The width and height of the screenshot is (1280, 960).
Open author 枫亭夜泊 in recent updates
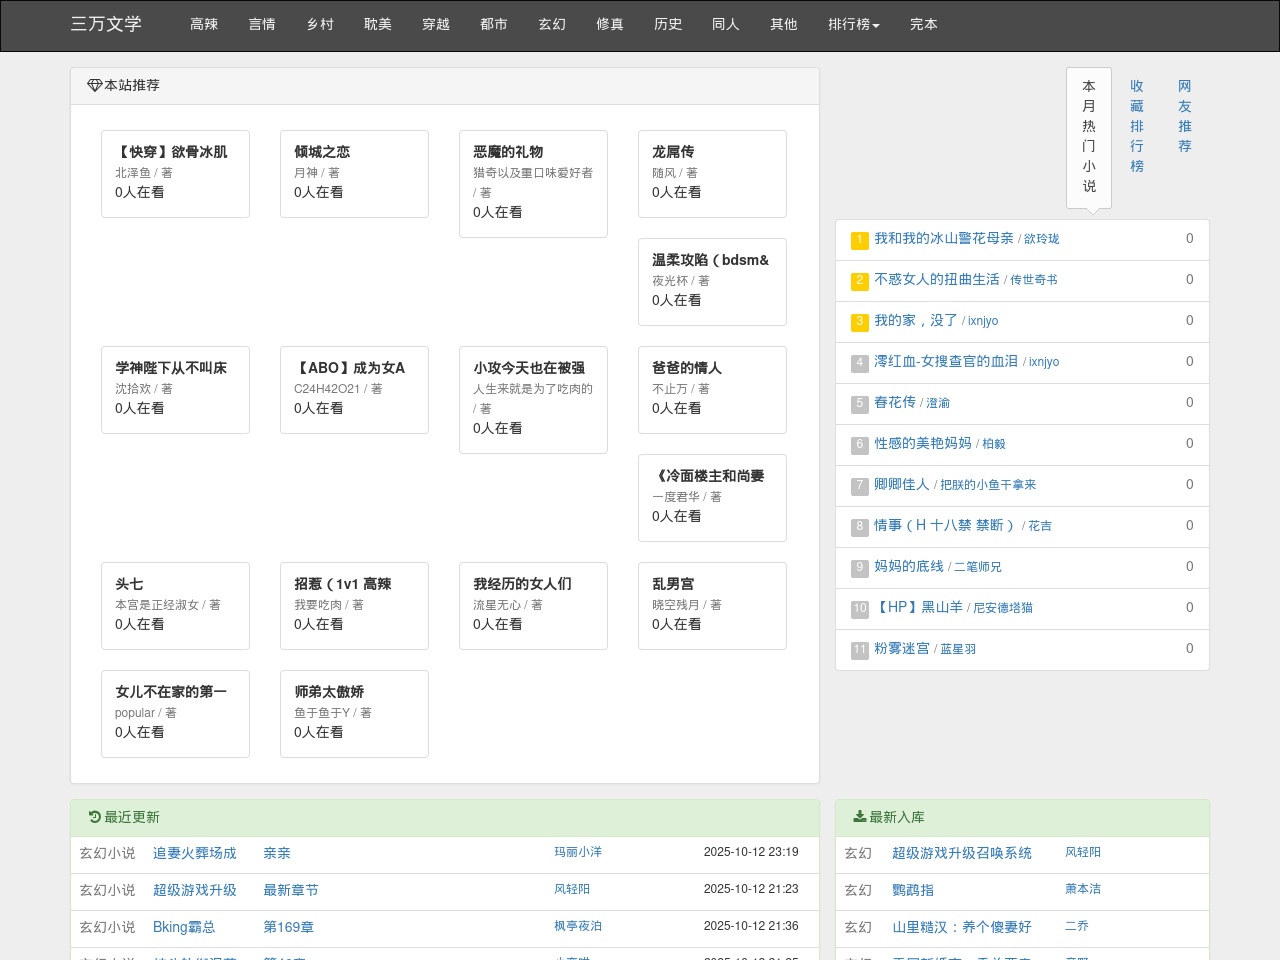tap(578, 926)
